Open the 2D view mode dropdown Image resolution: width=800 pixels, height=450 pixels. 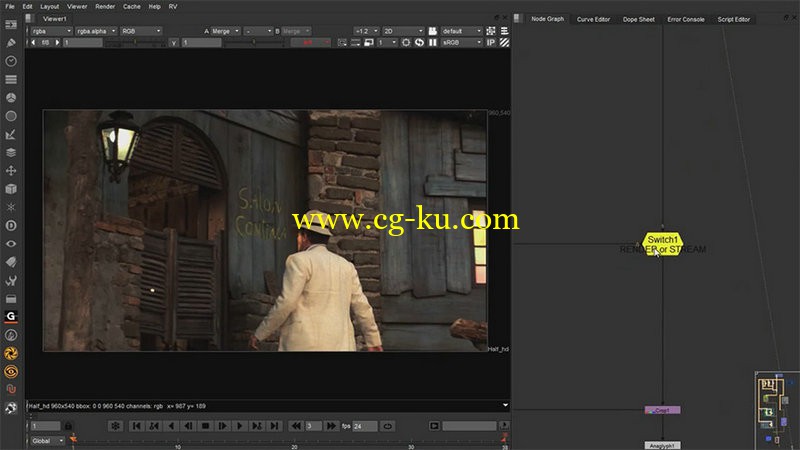point(403,31)
